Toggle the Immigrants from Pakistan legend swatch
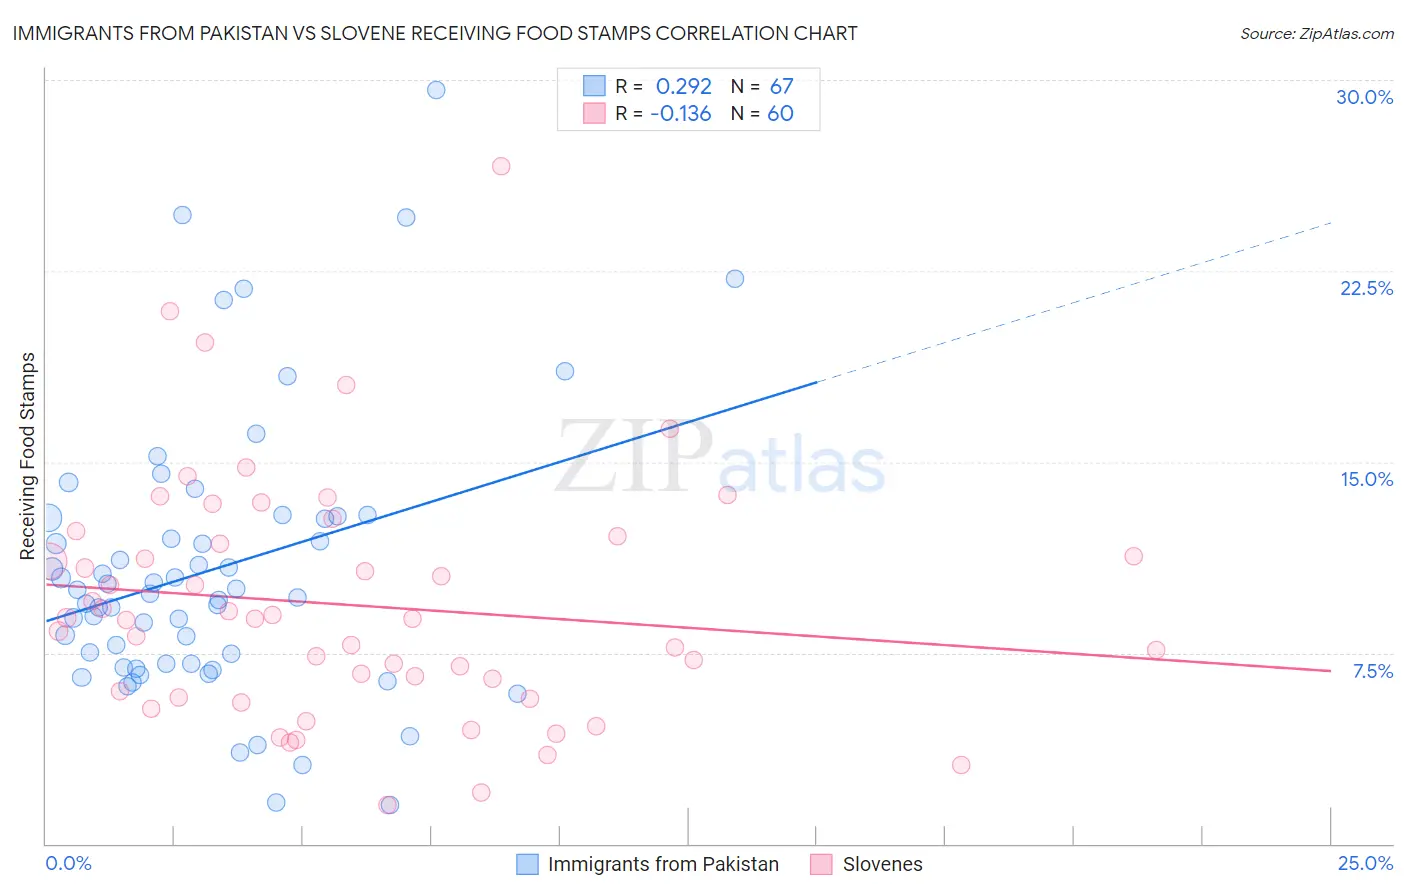This screenshot has height=892, width=1406. [x=527, y=864]
